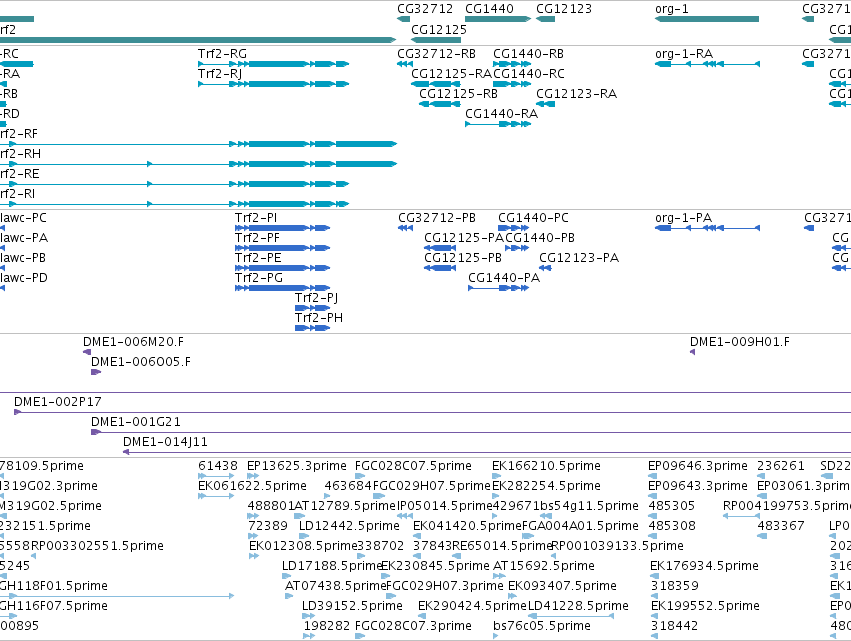
Task: Click EST EK061622.5prime
Action: 252,486
